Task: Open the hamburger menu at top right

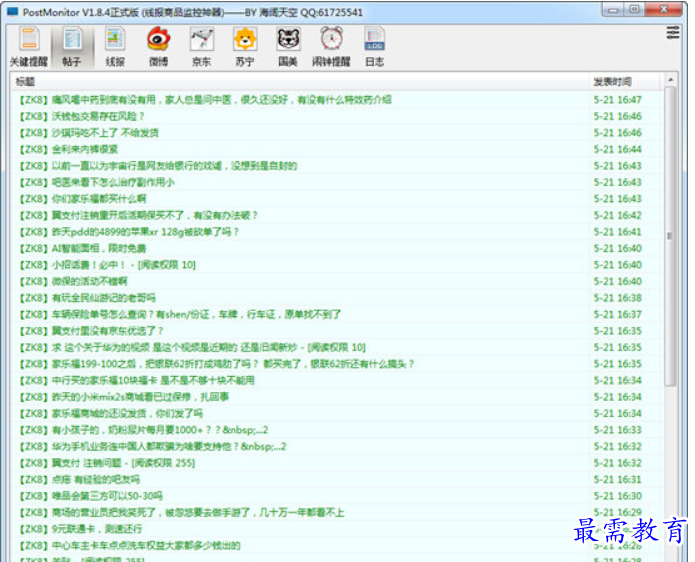Action: 674,34
